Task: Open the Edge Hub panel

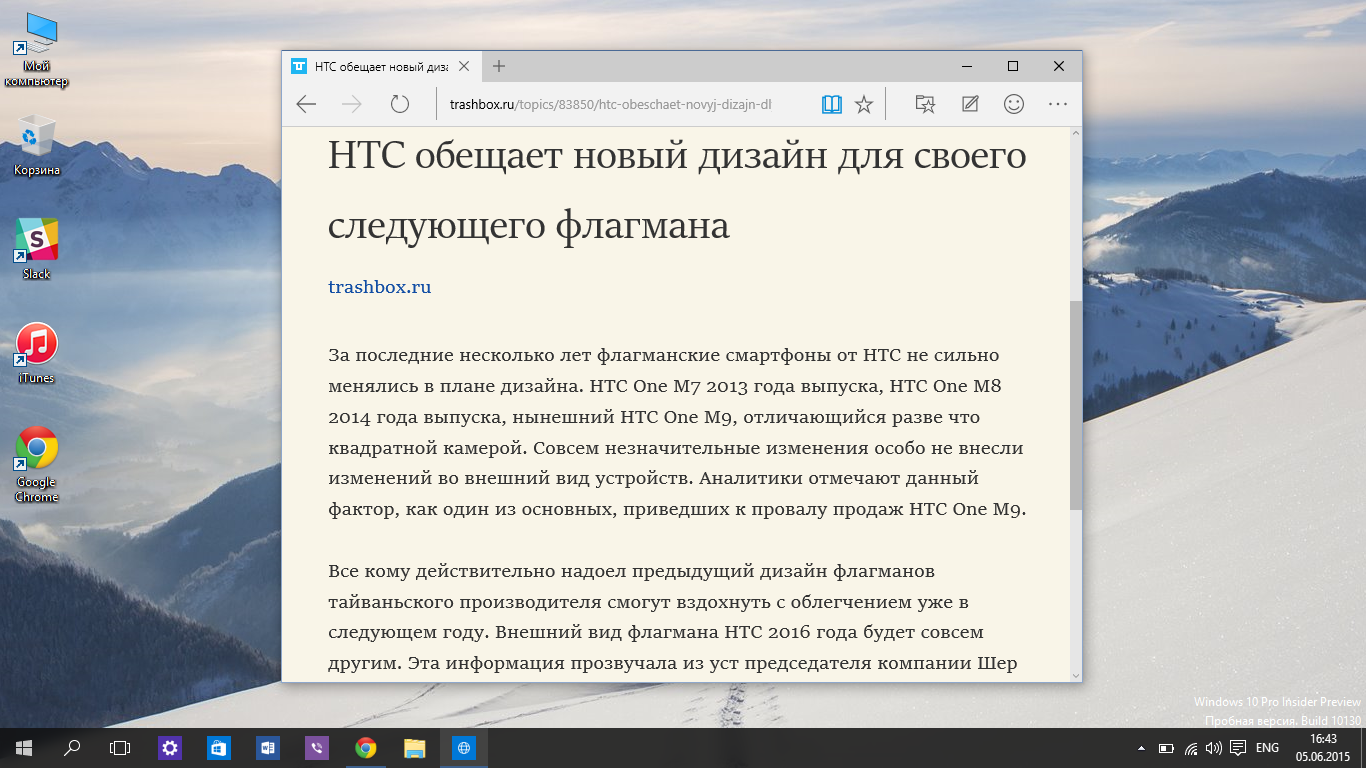Action: coord(925,104)
